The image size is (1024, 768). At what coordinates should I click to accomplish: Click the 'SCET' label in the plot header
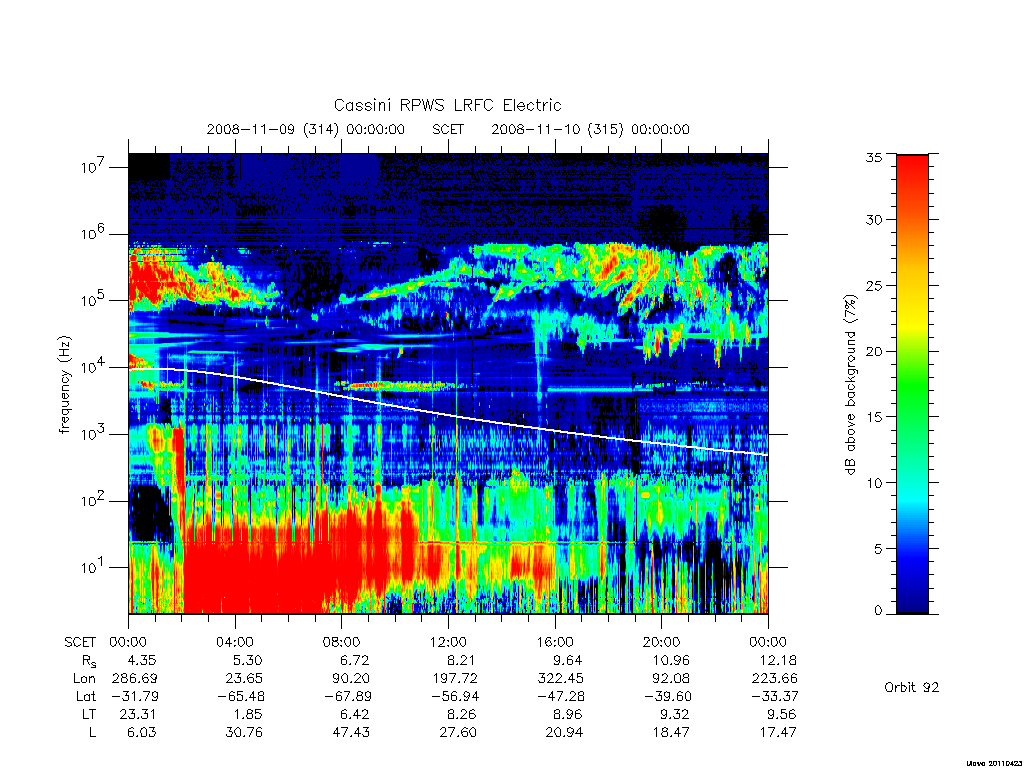(x=448, y=129)
